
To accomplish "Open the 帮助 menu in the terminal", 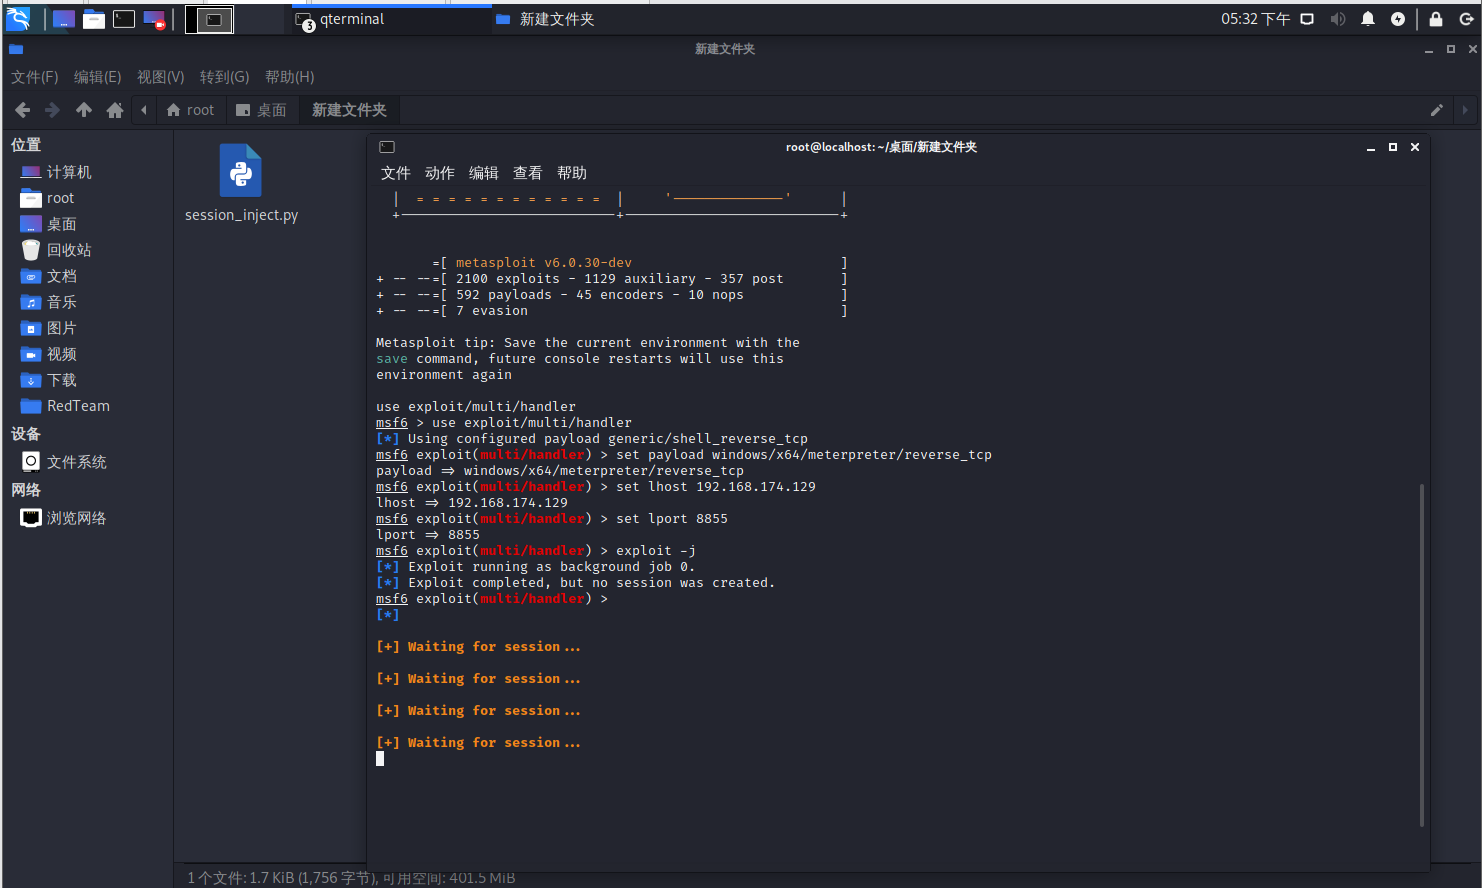I will (572, 173).
